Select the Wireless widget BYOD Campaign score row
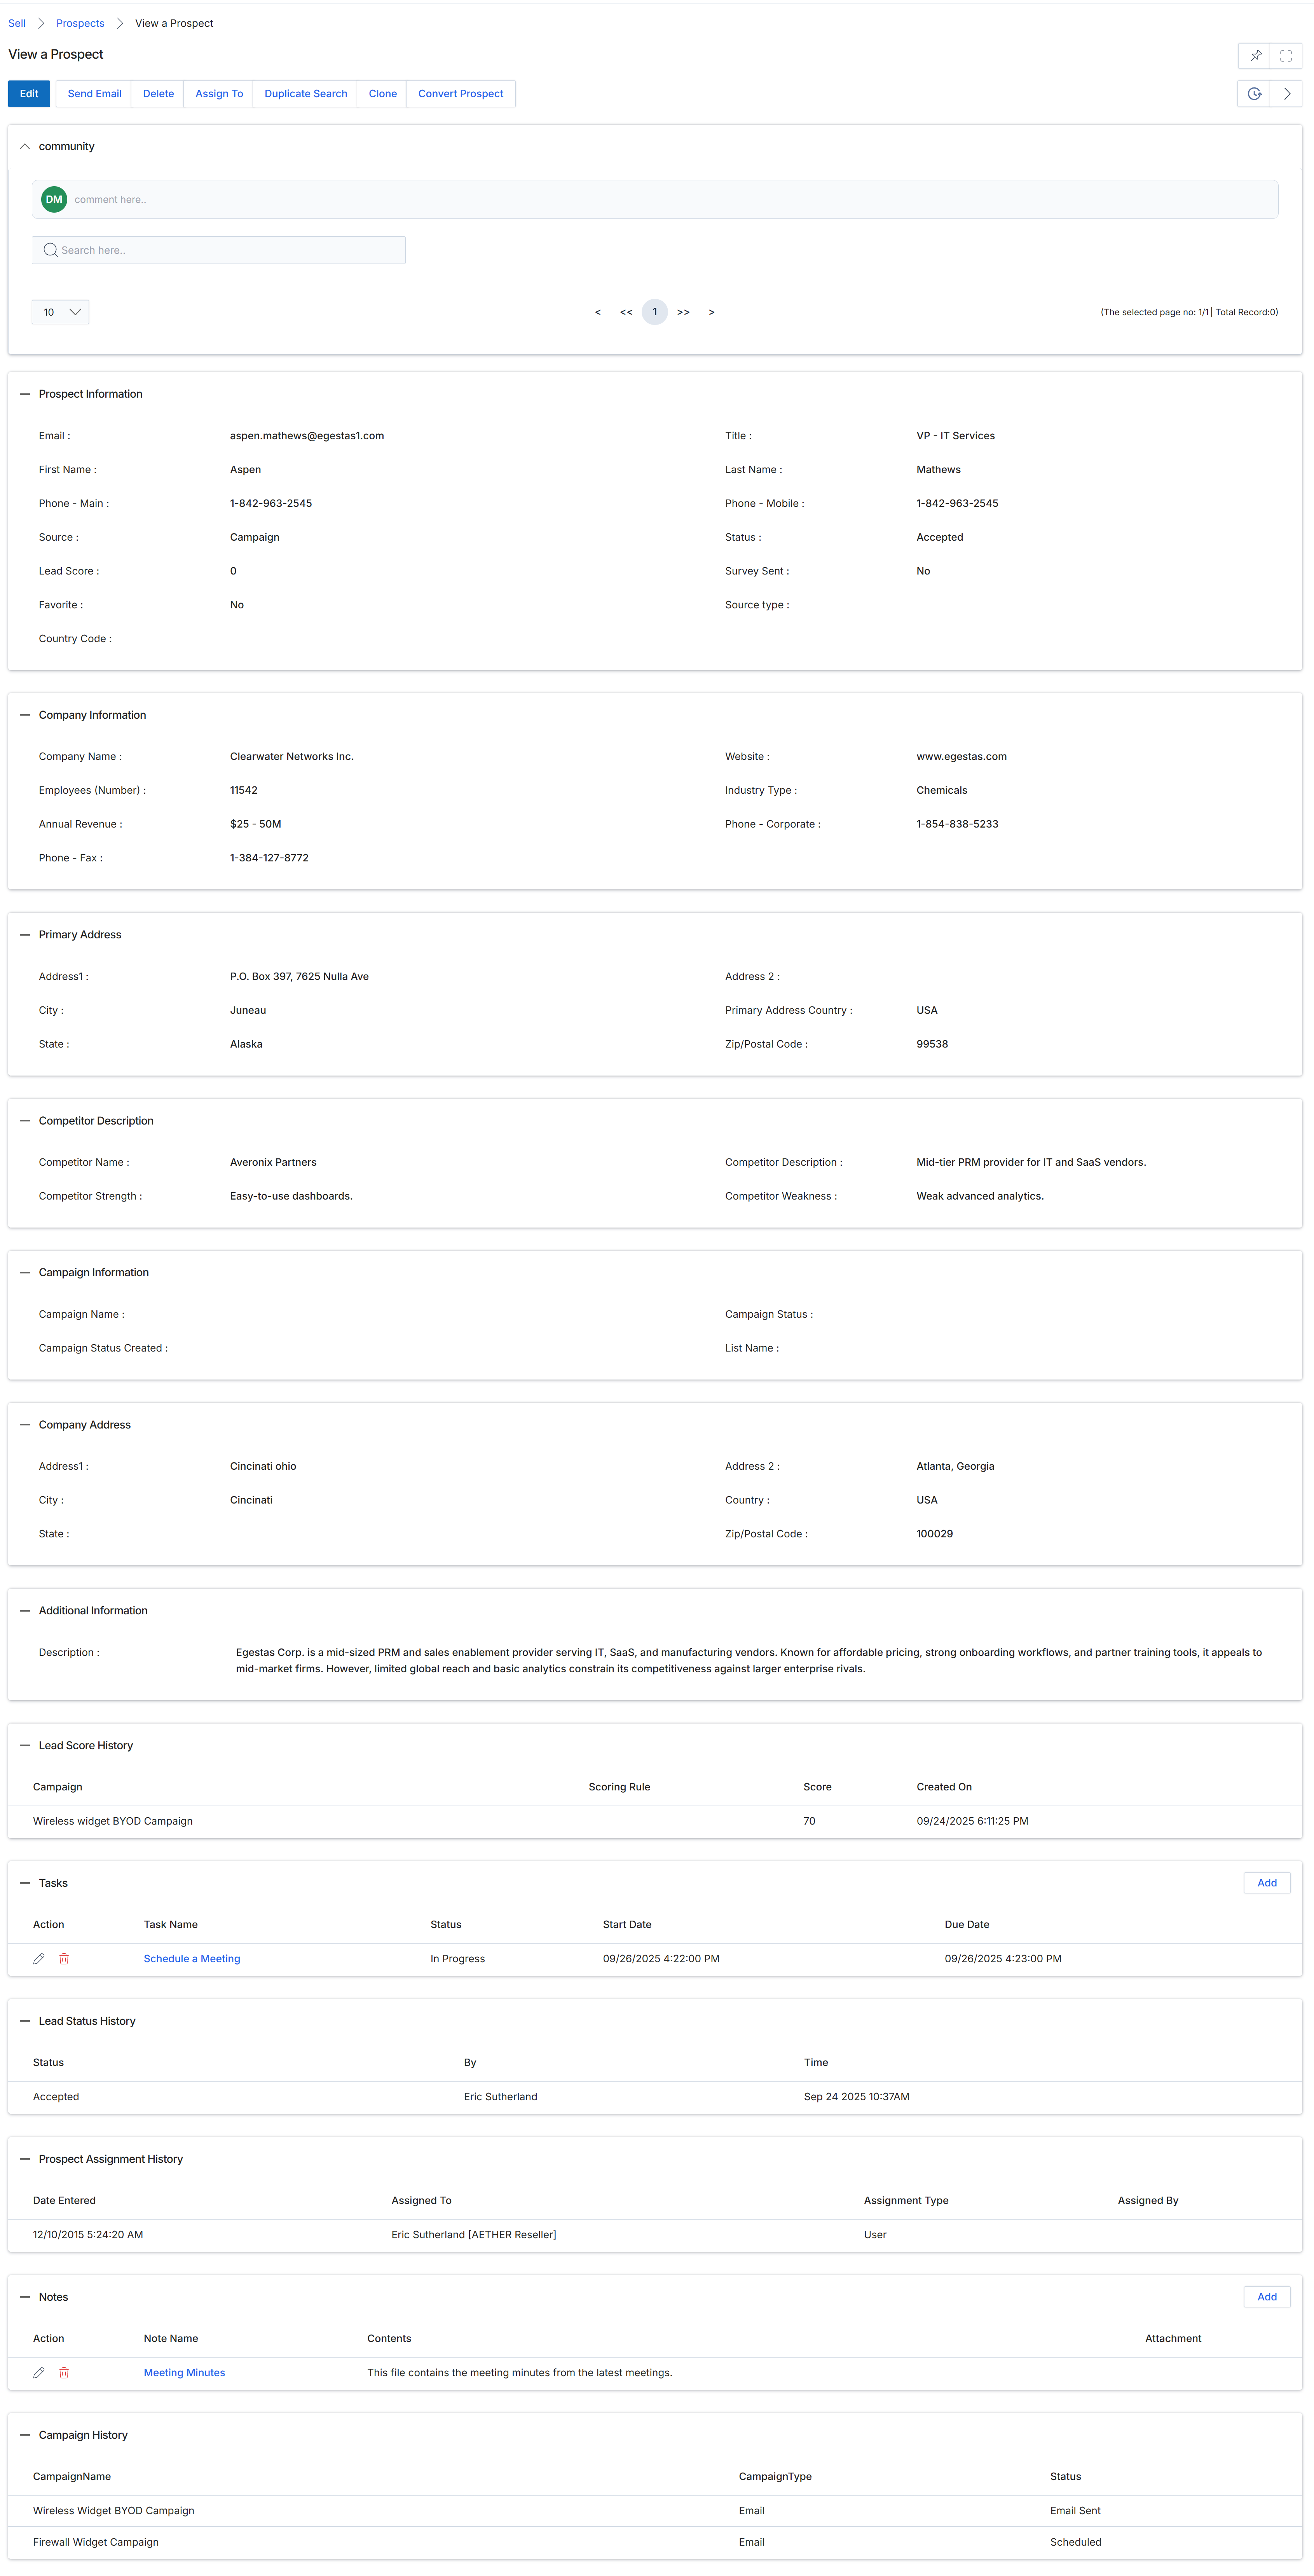The image size is (1314, 2576). click(x=655, y=1821)
